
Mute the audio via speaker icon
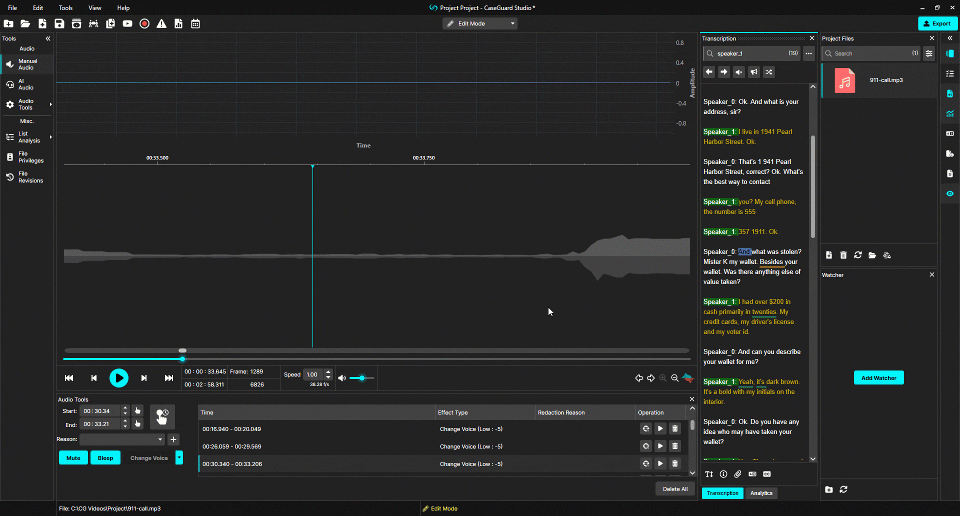(342, 378)
